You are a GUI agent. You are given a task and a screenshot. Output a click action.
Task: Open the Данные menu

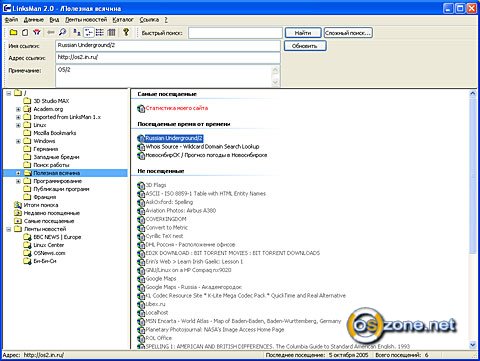[x=34, y=20]
